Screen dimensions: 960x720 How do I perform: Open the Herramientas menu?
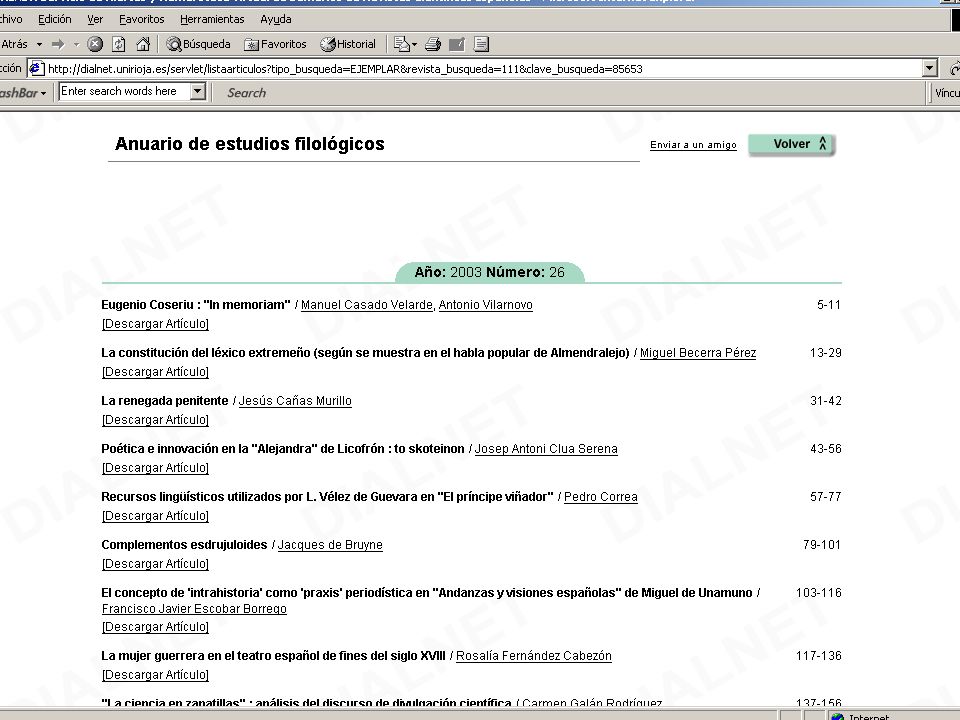pos(212,20)
